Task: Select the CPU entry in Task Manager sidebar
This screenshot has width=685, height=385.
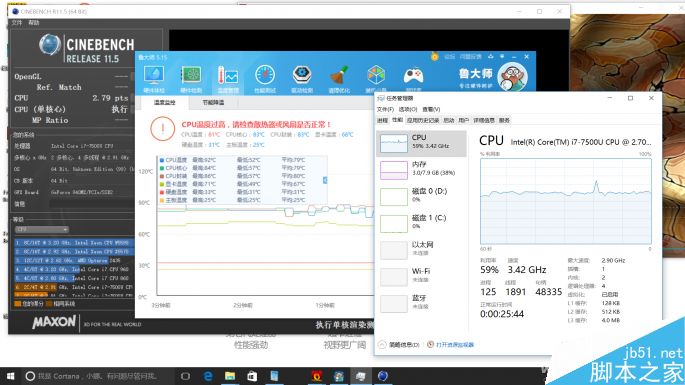Action: pos(421,143)
